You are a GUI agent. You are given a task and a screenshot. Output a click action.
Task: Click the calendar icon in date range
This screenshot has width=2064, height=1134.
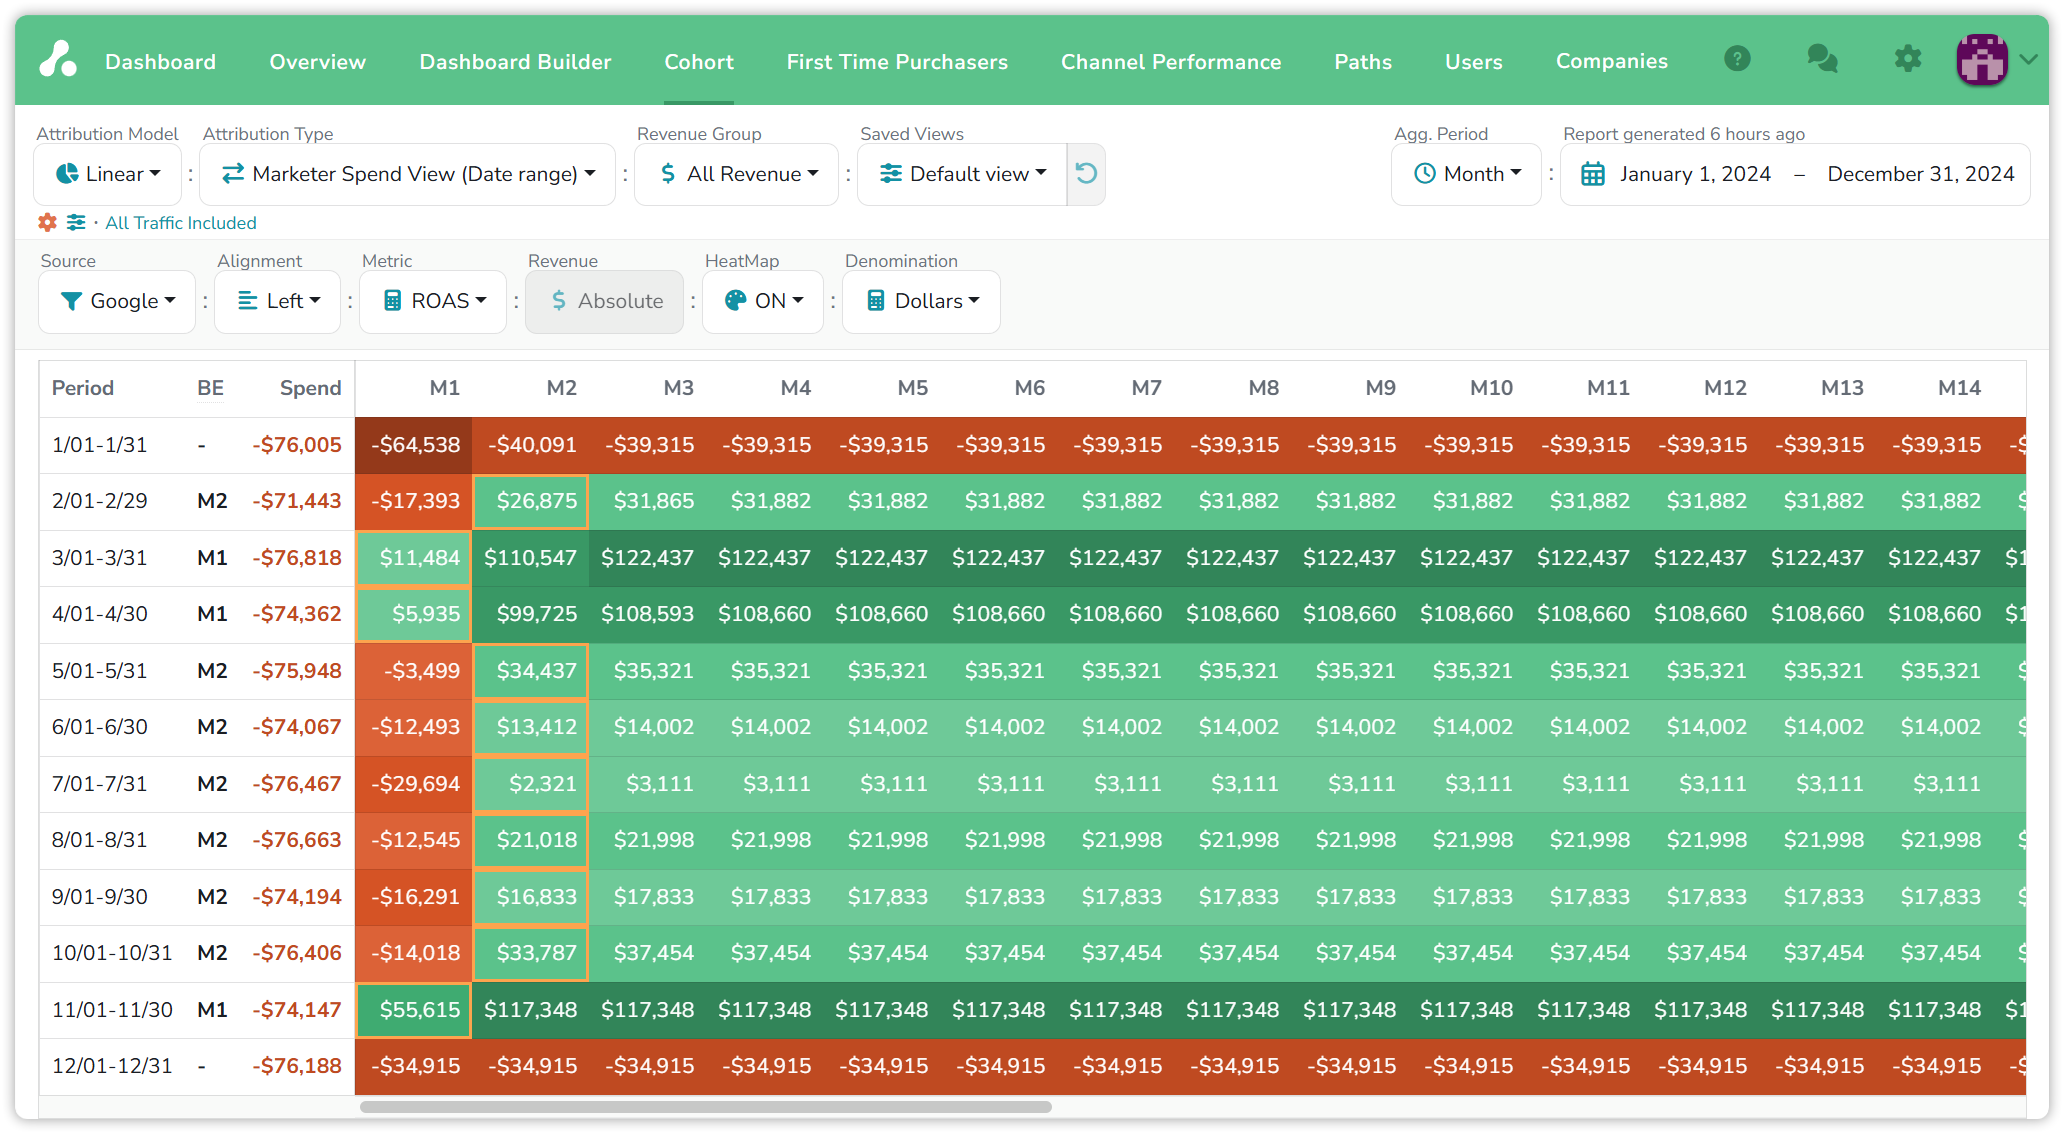1592,174
